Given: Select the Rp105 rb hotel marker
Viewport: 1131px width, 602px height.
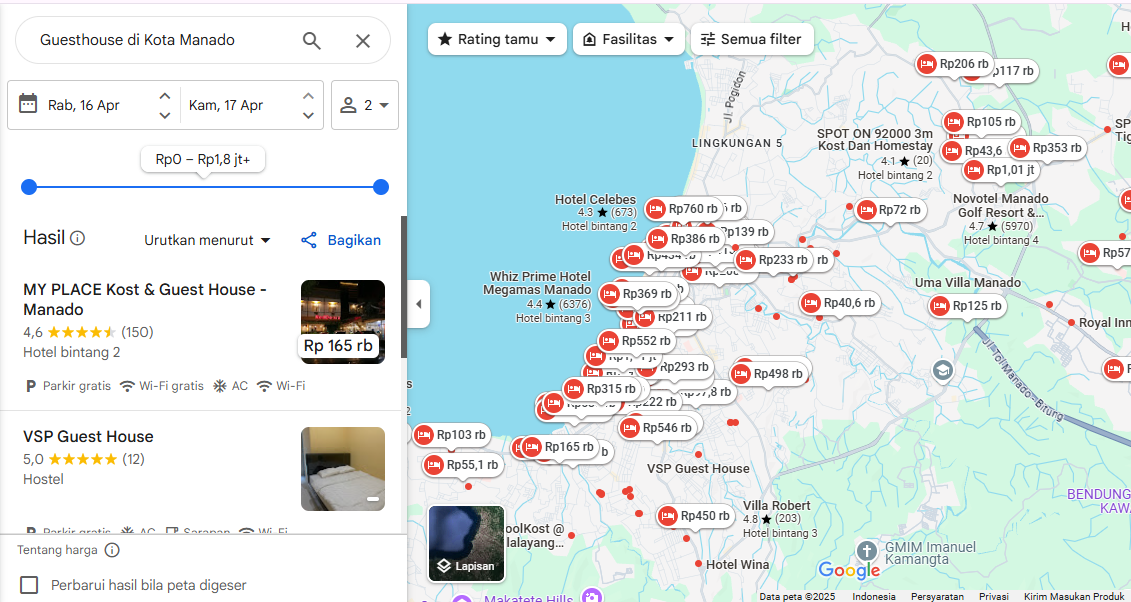Looking at the screenshot, I should tap(981, 123).
